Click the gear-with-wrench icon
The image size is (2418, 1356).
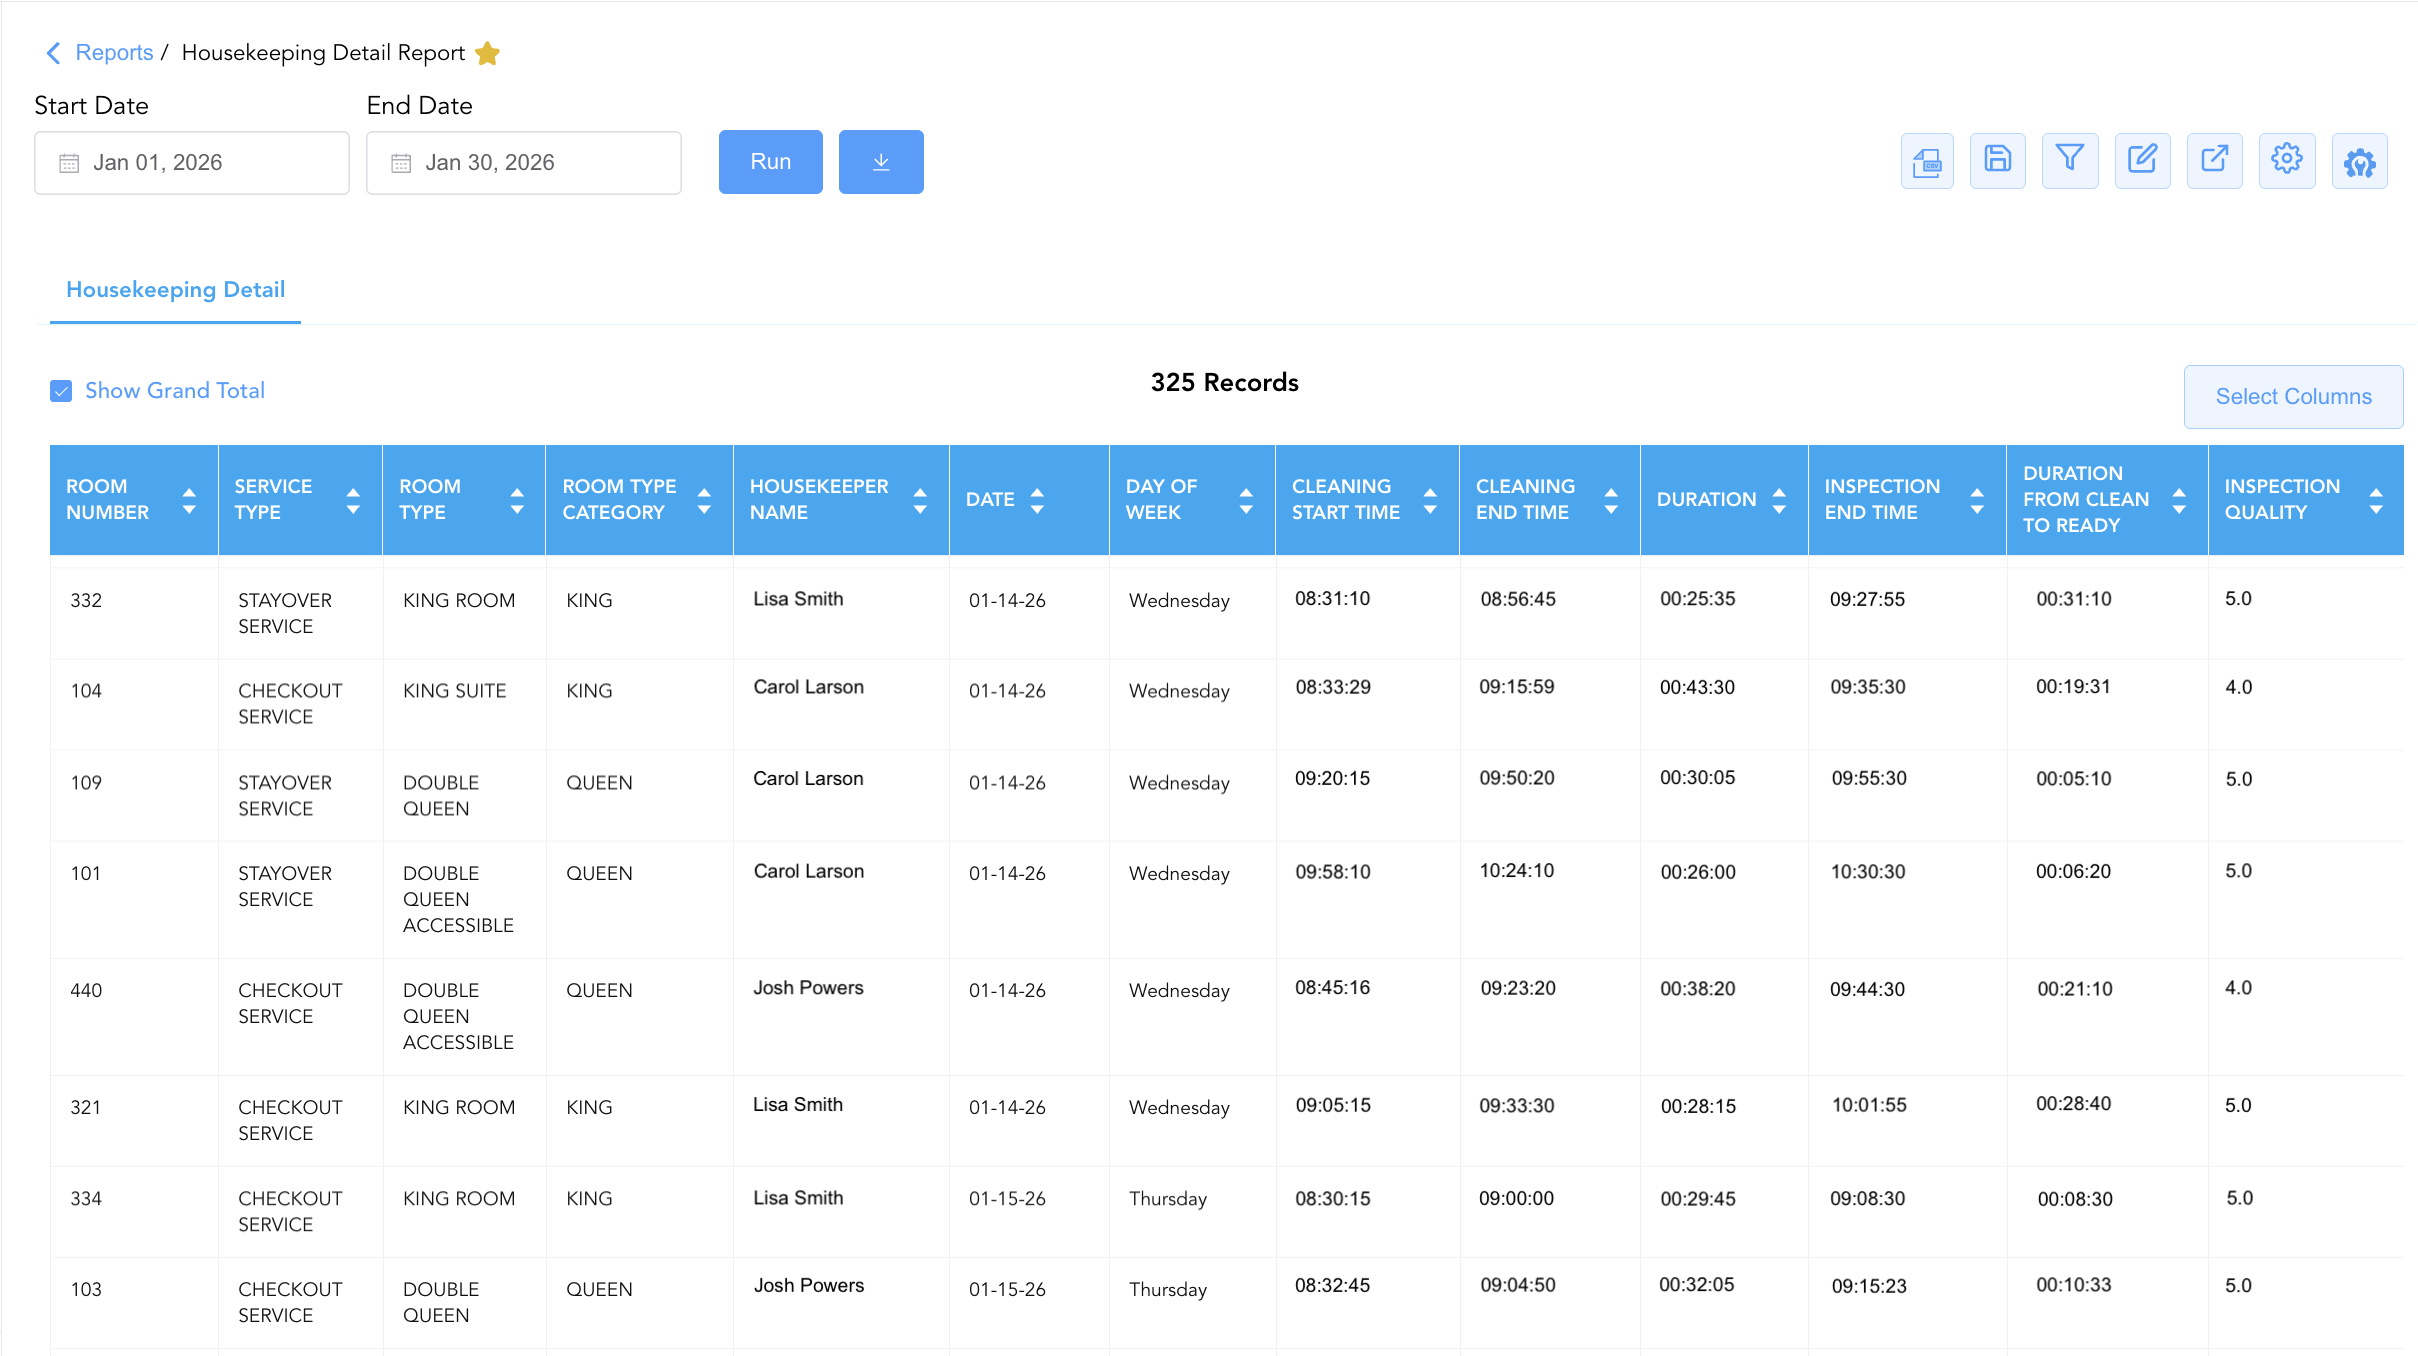tap(2359, 161)
